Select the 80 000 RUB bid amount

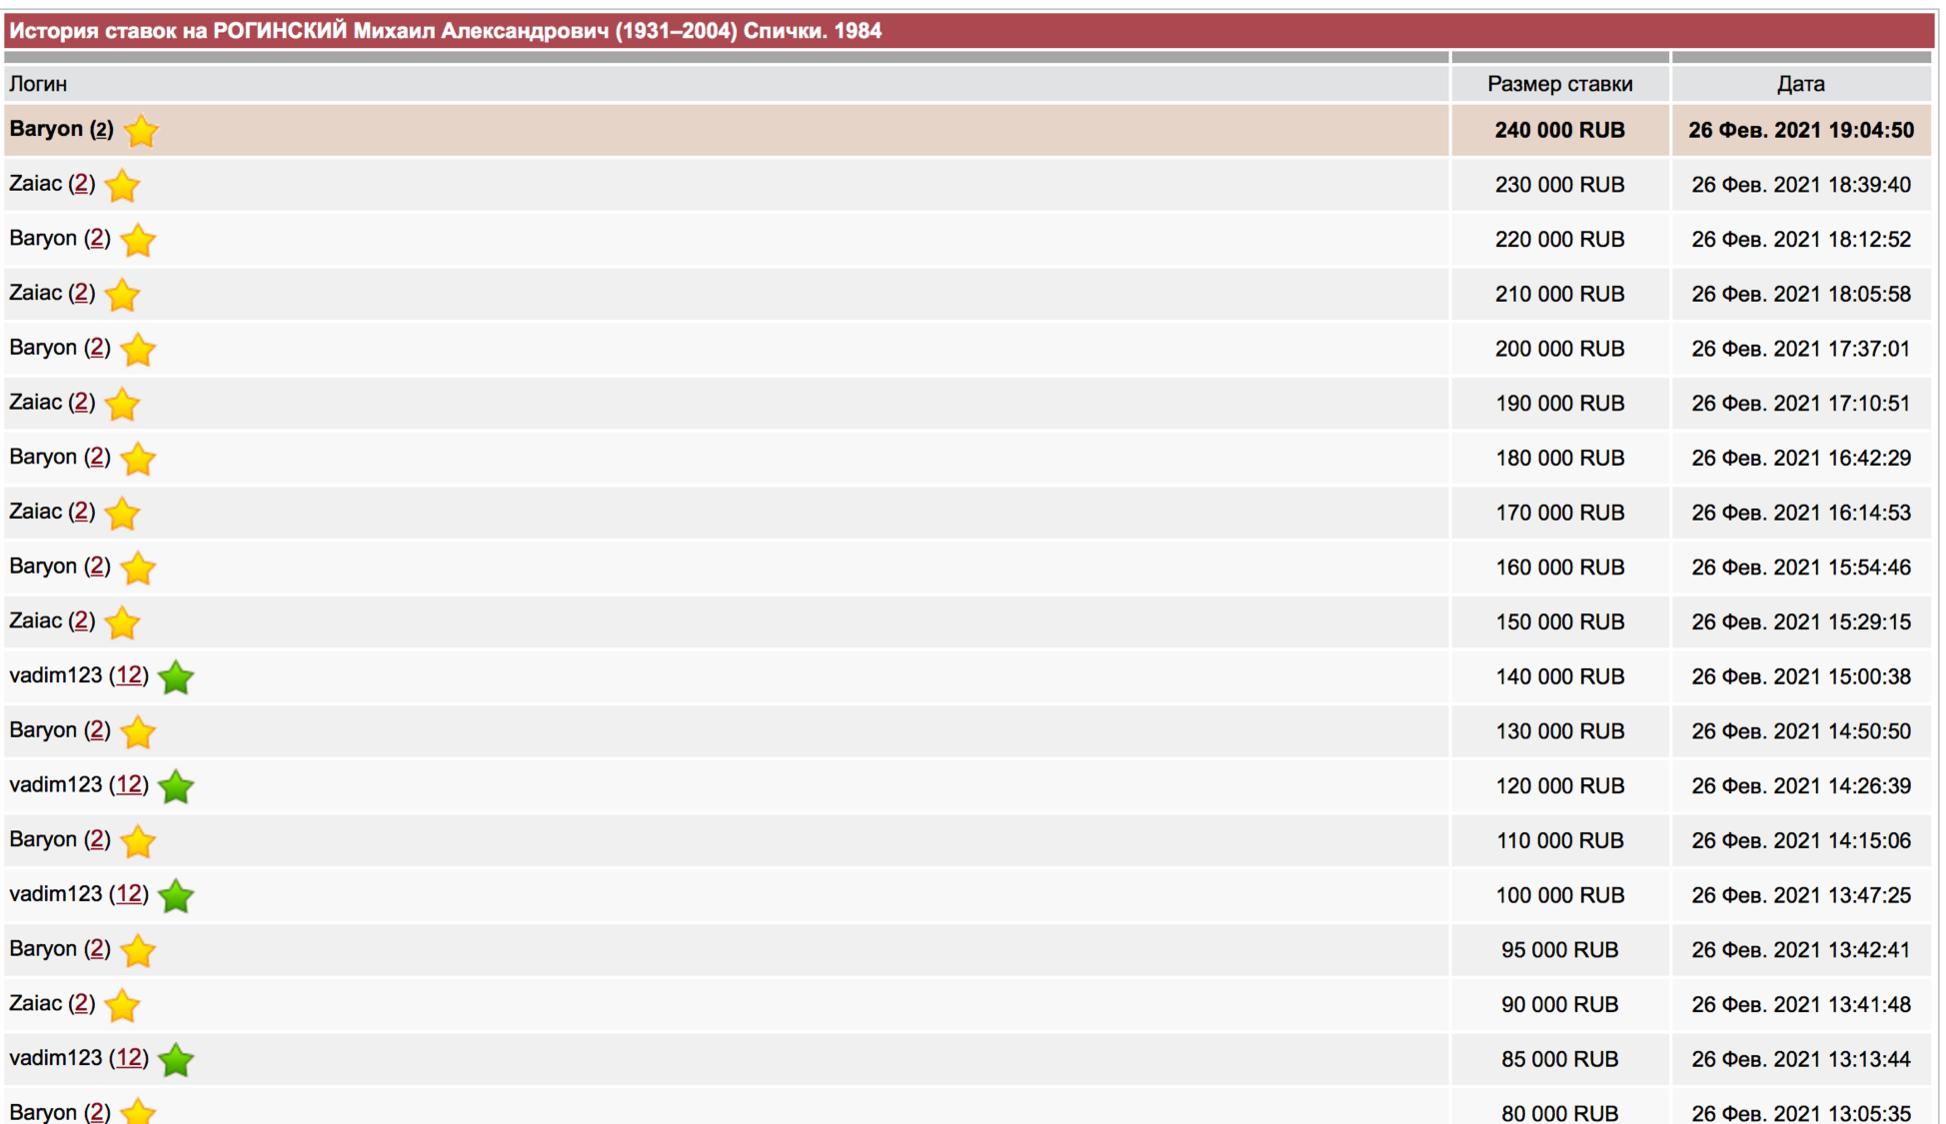[x=1559, y=1113]
